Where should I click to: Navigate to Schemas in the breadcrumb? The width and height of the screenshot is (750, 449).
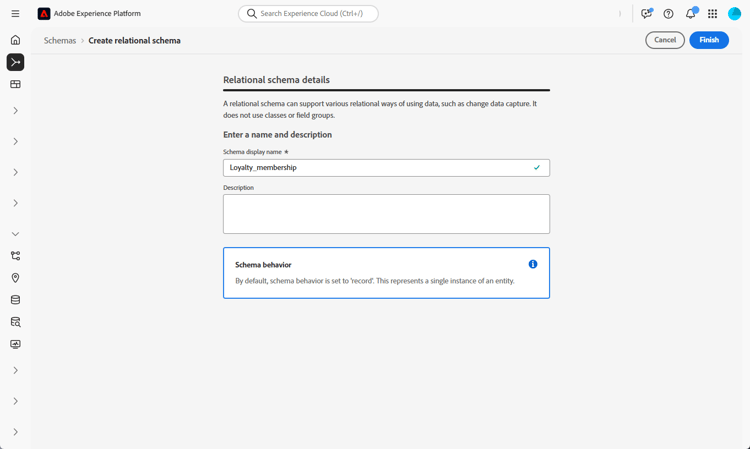[x=60, y=41]
